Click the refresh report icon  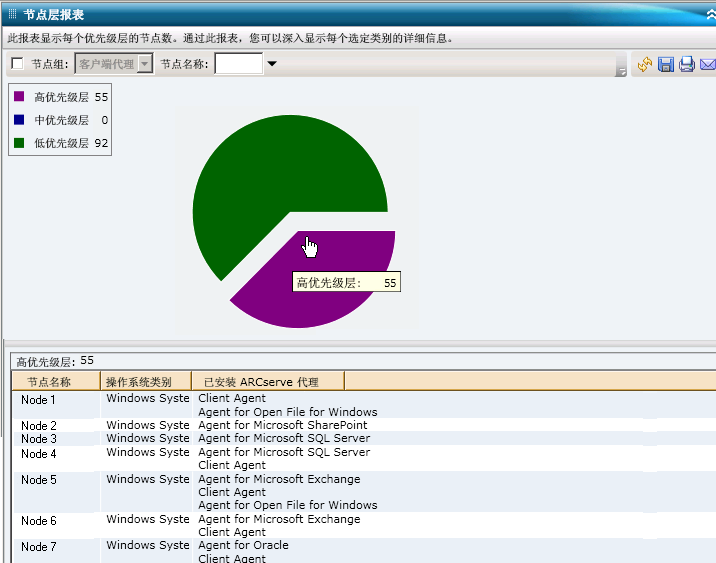pyautogui.click(x=645, y=64)
